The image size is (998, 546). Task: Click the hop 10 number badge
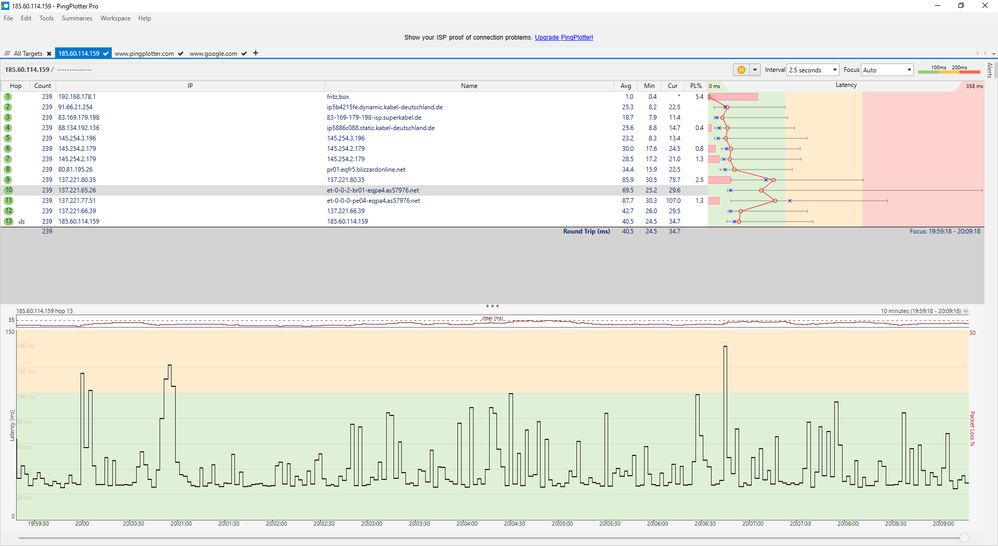click(7, 190)
